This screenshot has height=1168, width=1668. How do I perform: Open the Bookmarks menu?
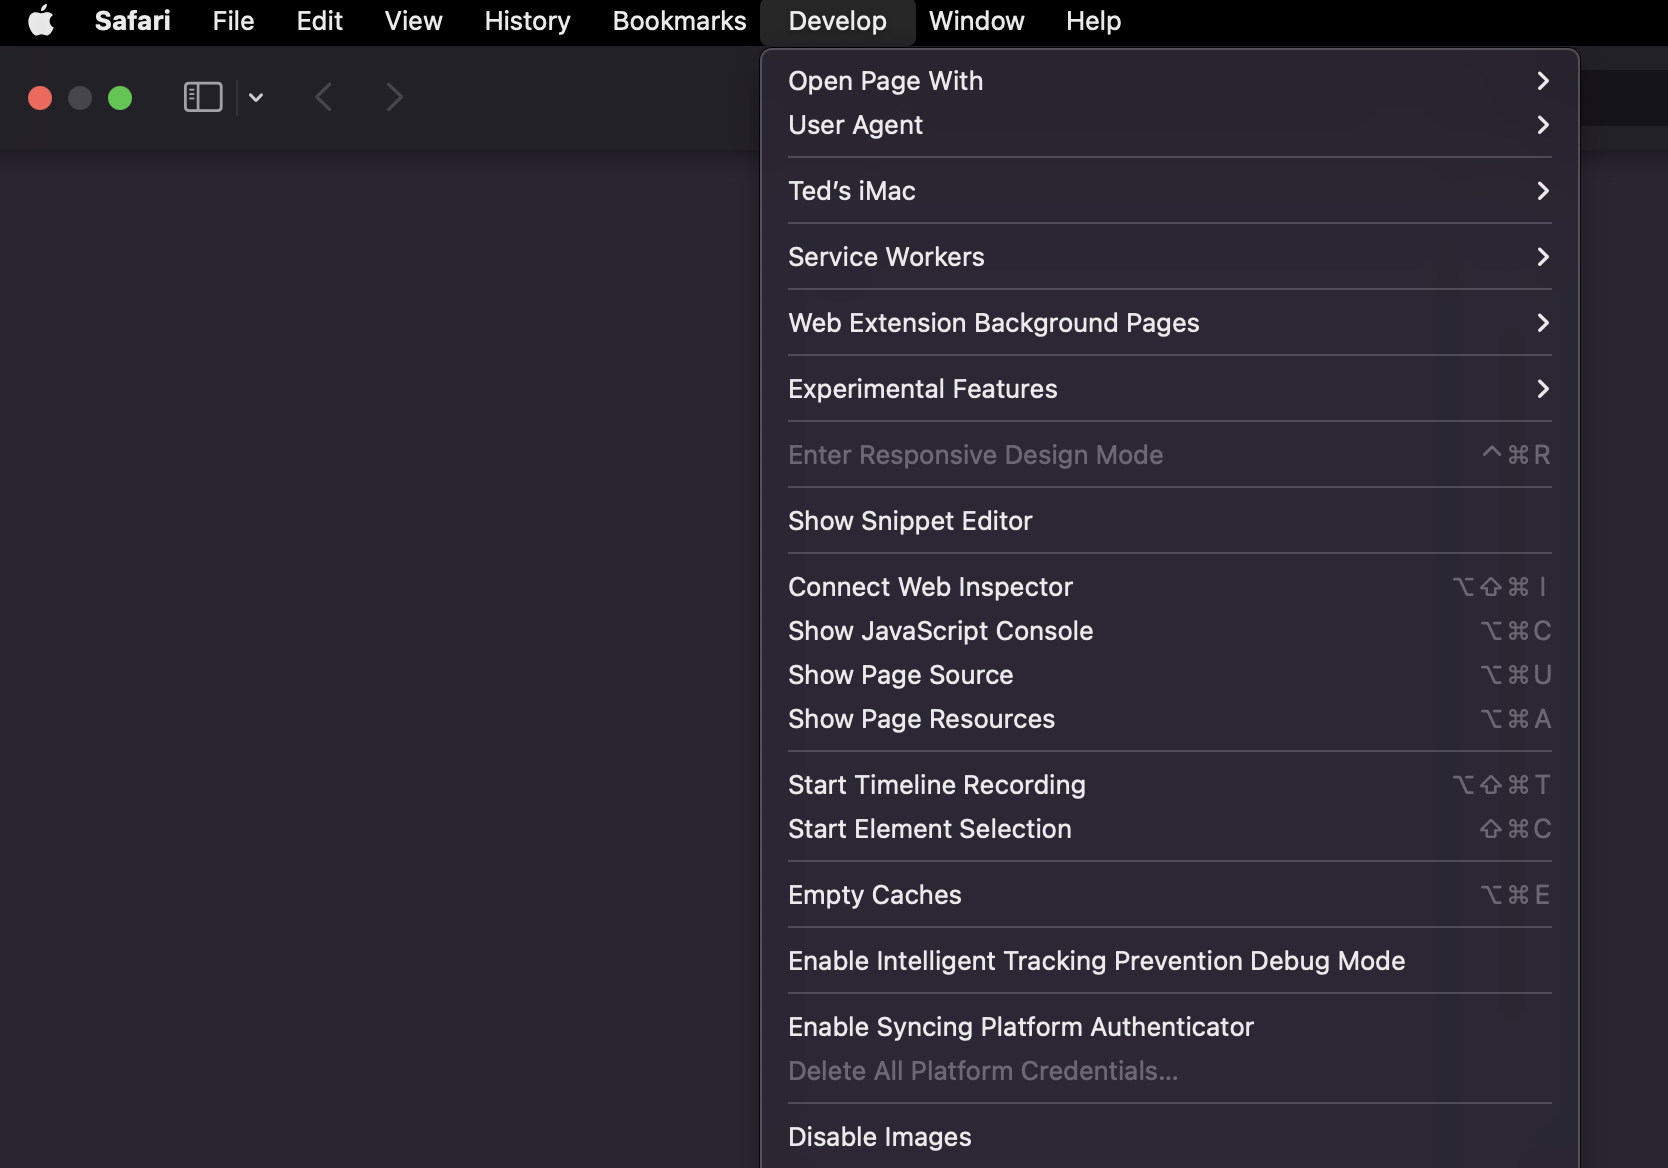[679, 21]
